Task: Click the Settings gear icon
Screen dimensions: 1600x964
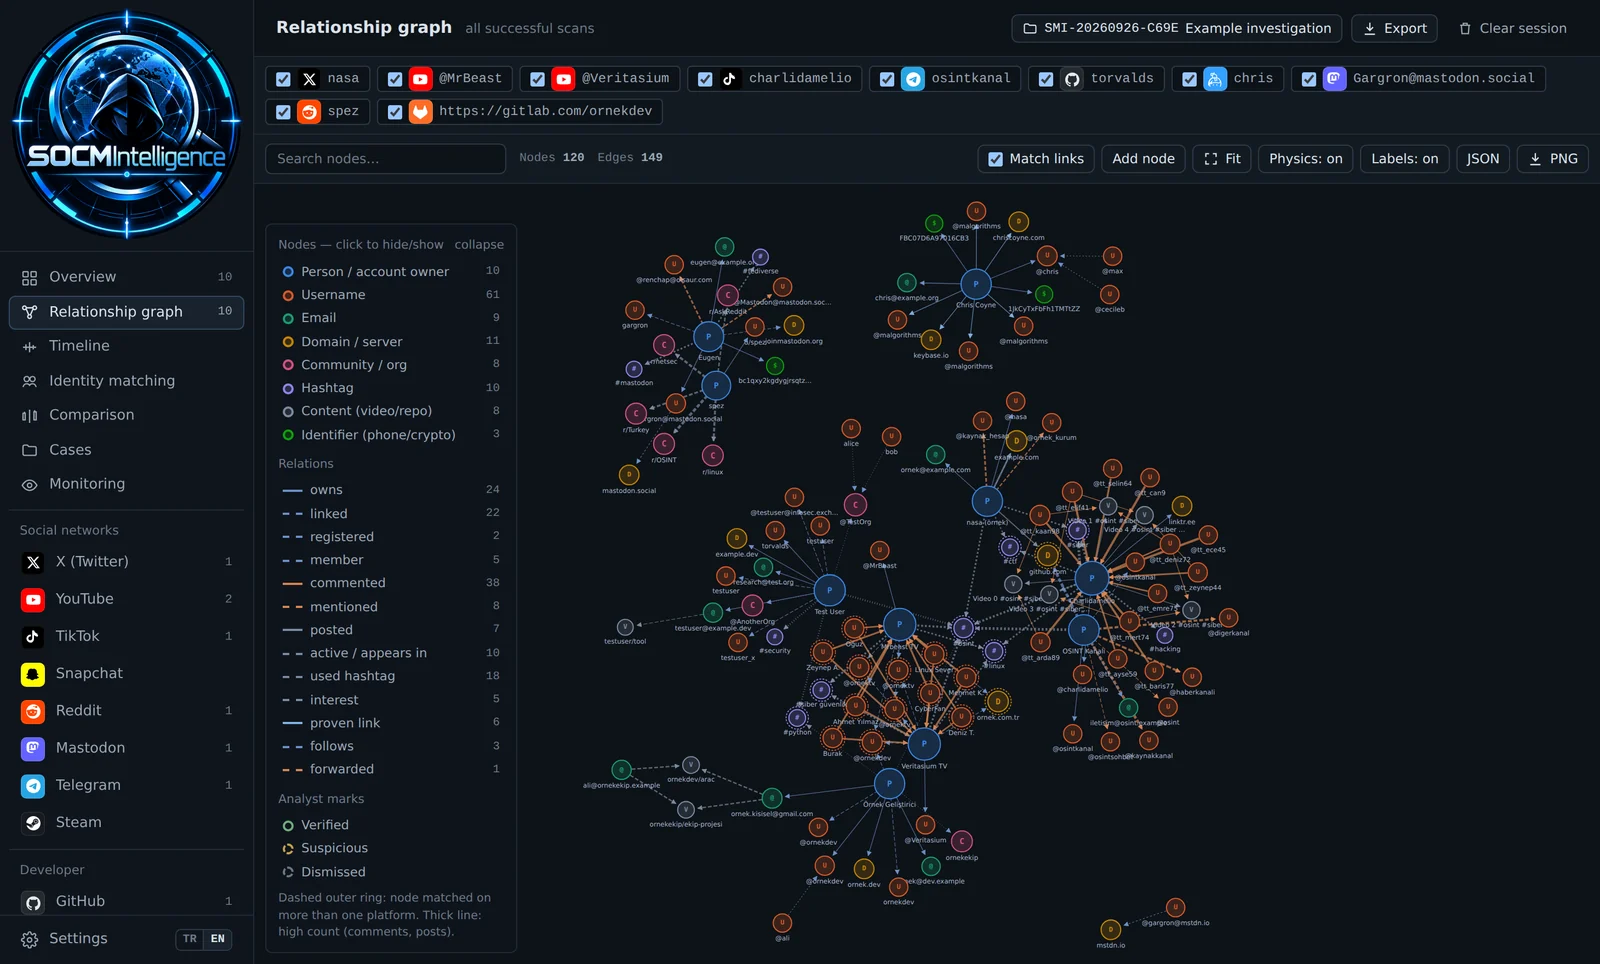Action: [x=30, y=939]
